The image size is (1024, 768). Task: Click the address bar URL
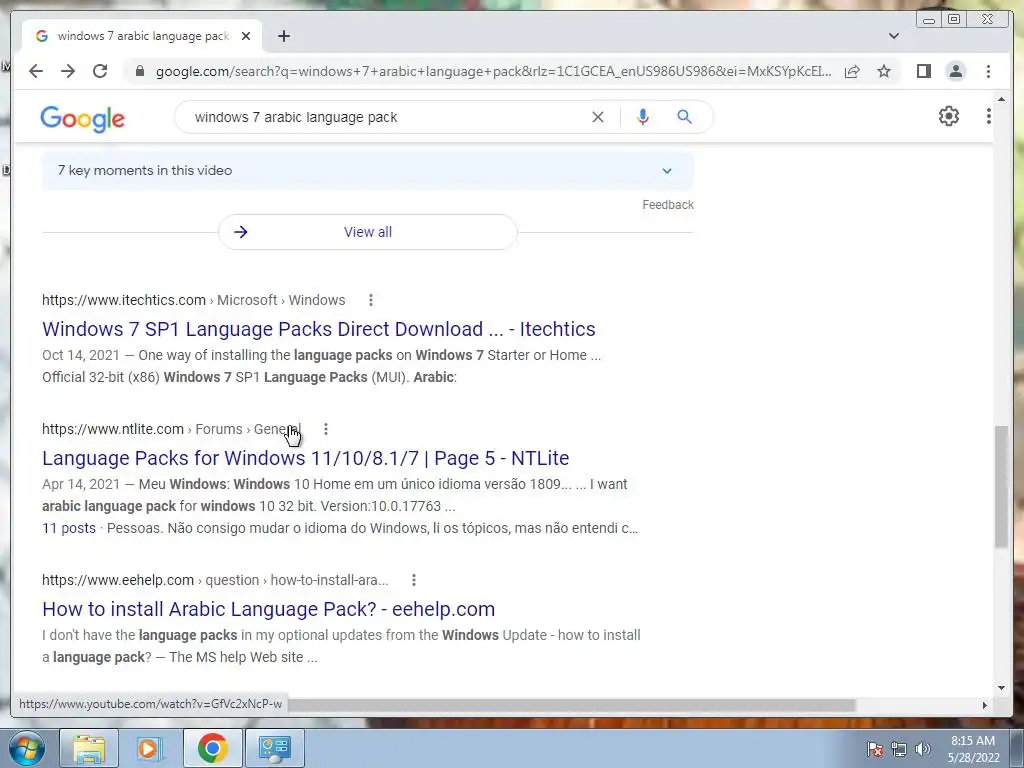coord(494,71)
